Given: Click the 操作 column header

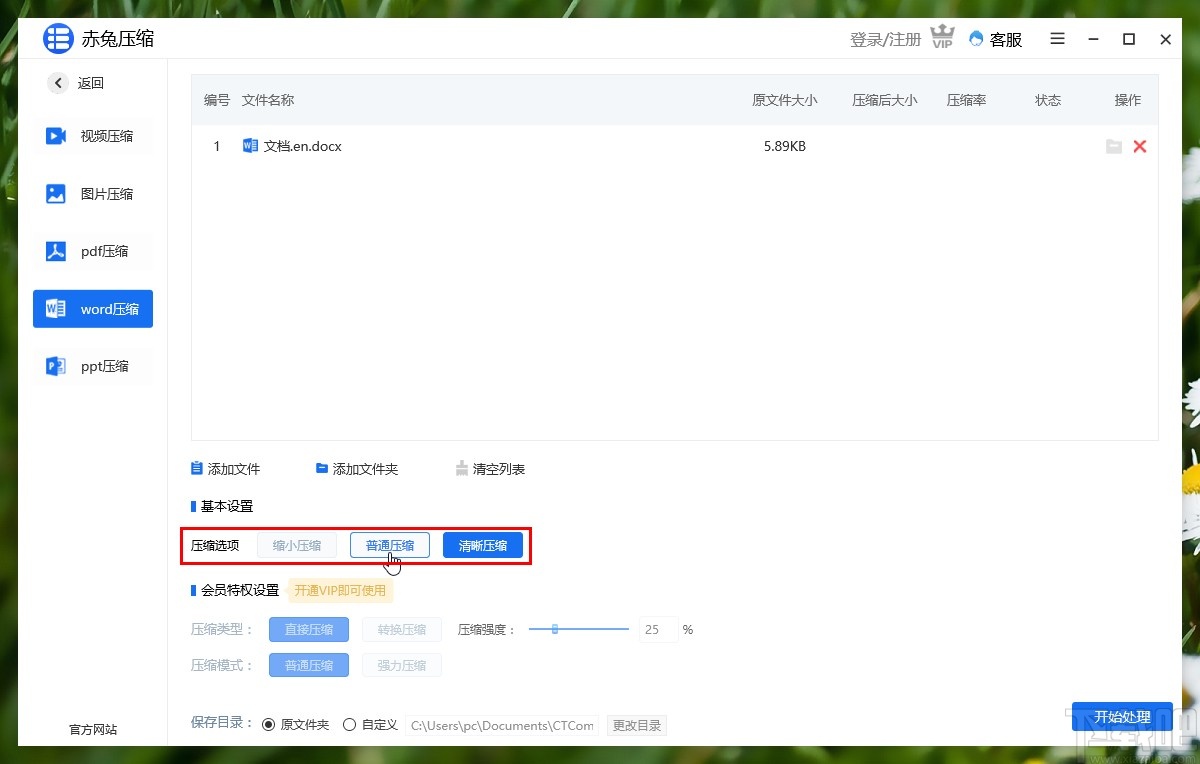Looking at the screenshot, I should point(1128,100).
